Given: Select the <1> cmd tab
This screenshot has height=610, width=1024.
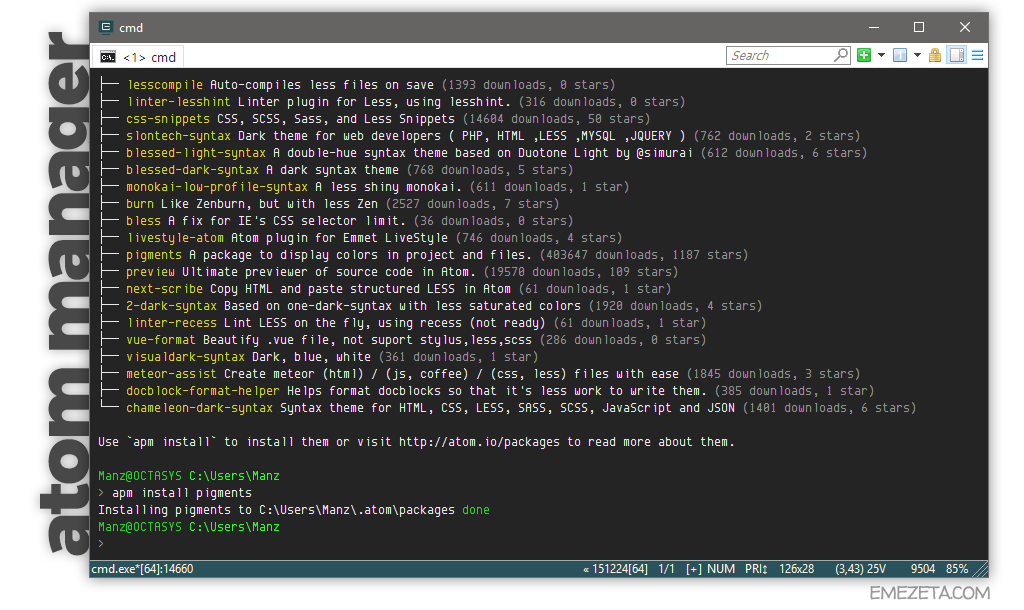Looking at the screenshot, I should tap(139, 57).
